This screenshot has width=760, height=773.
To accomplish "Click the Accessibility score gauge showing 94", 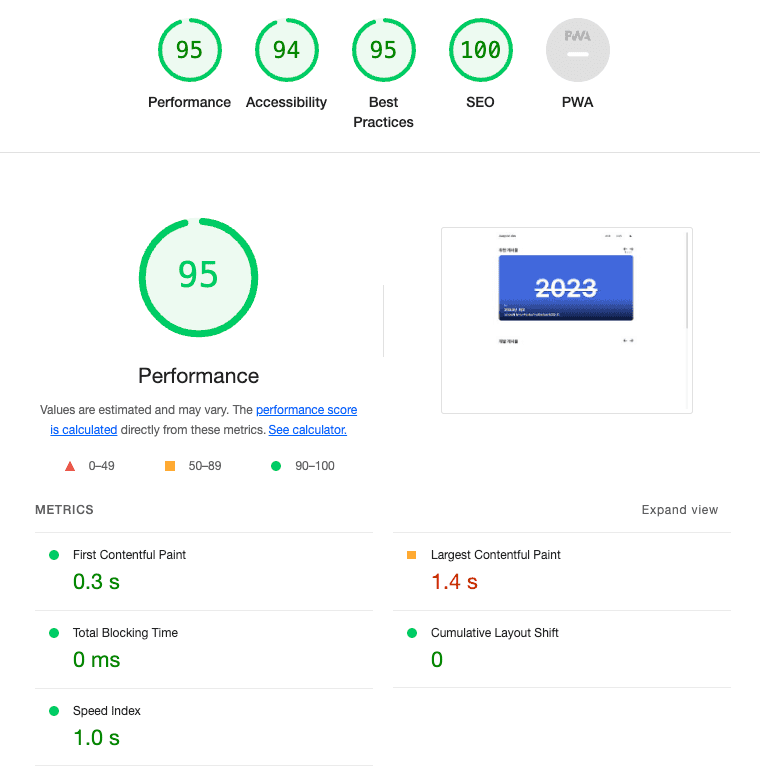I will [286, 51].
